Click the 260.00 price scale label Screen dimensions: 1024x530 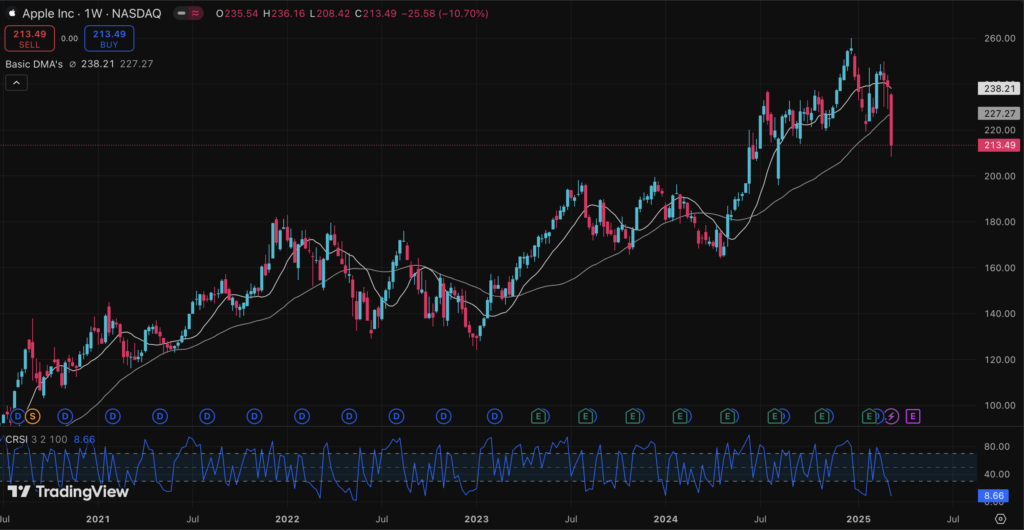point(999,39)
